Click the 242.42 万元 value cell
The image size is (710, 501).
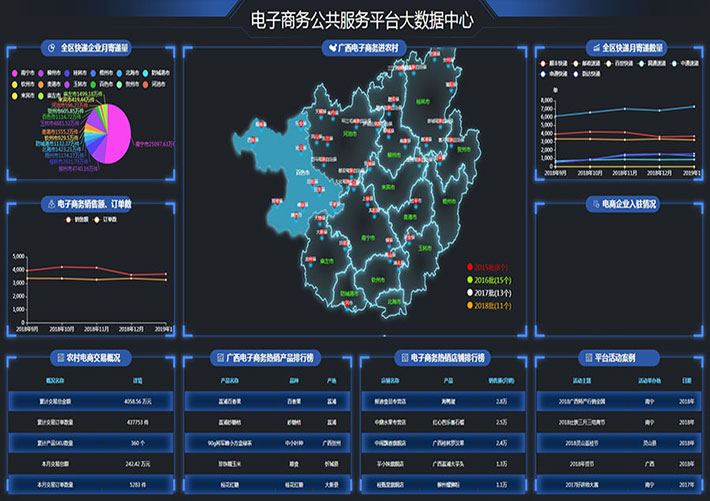pyautogui.click(x=138, y=464)
